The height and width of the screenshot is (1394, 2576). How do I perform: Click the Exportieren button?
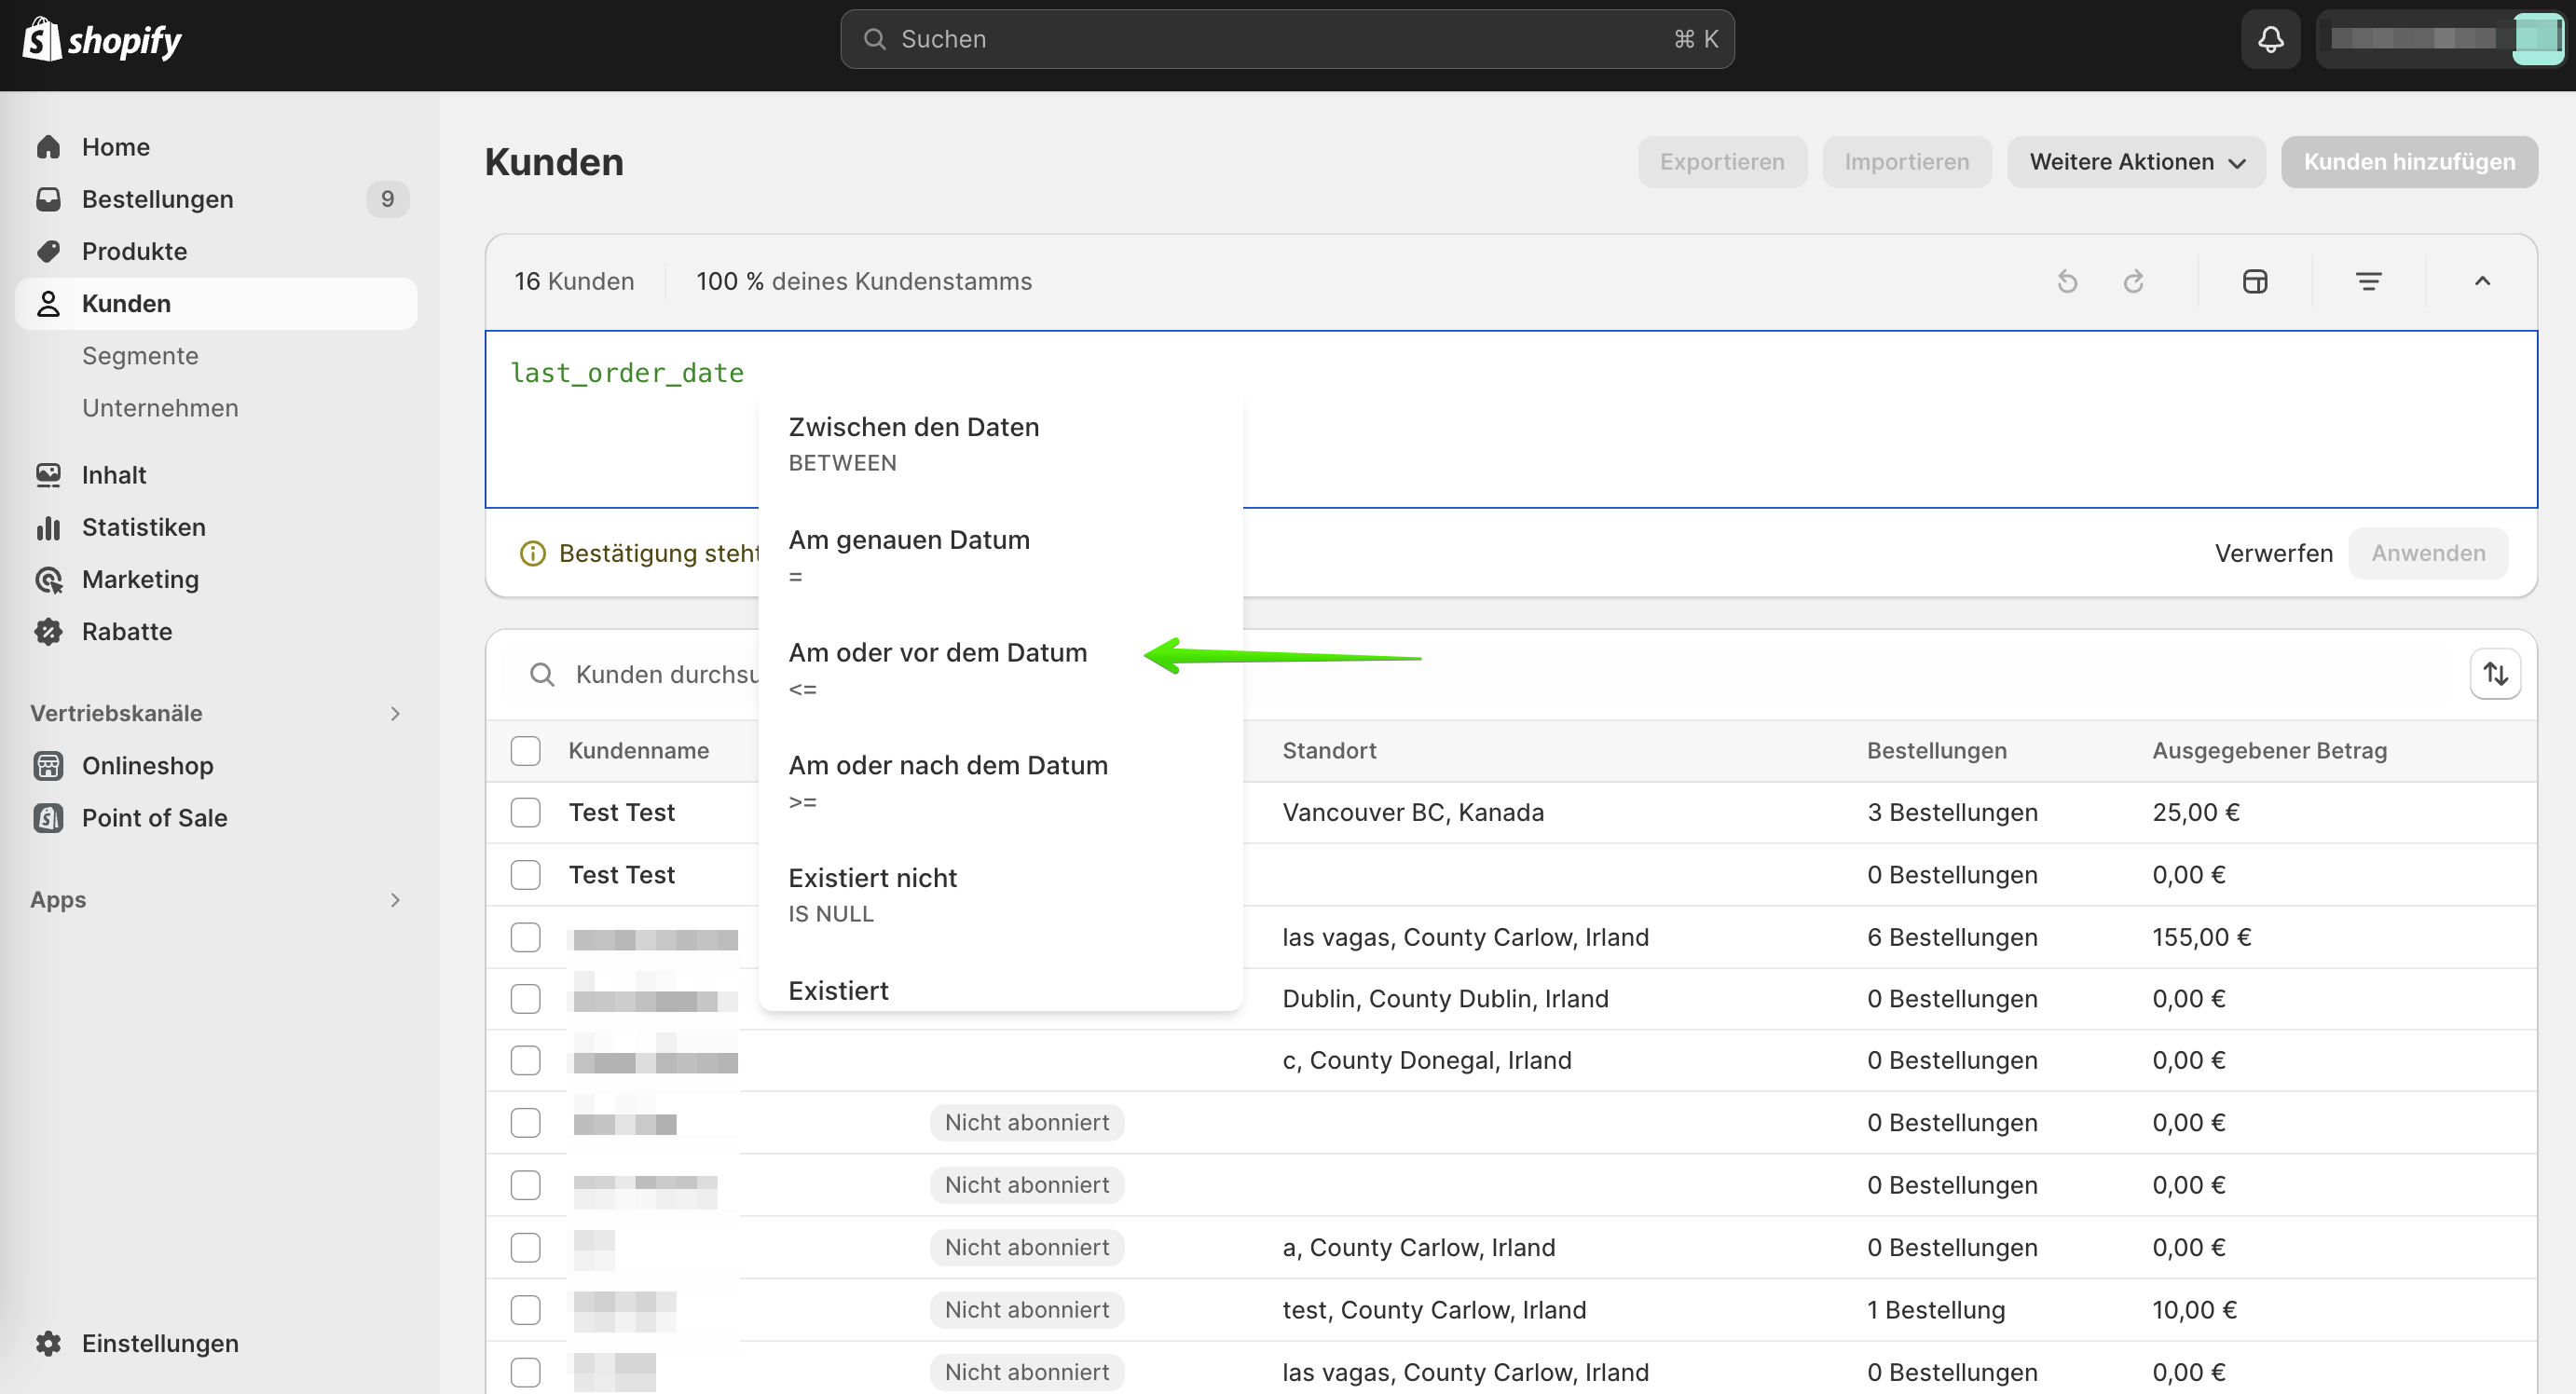tap(1722, 162)
